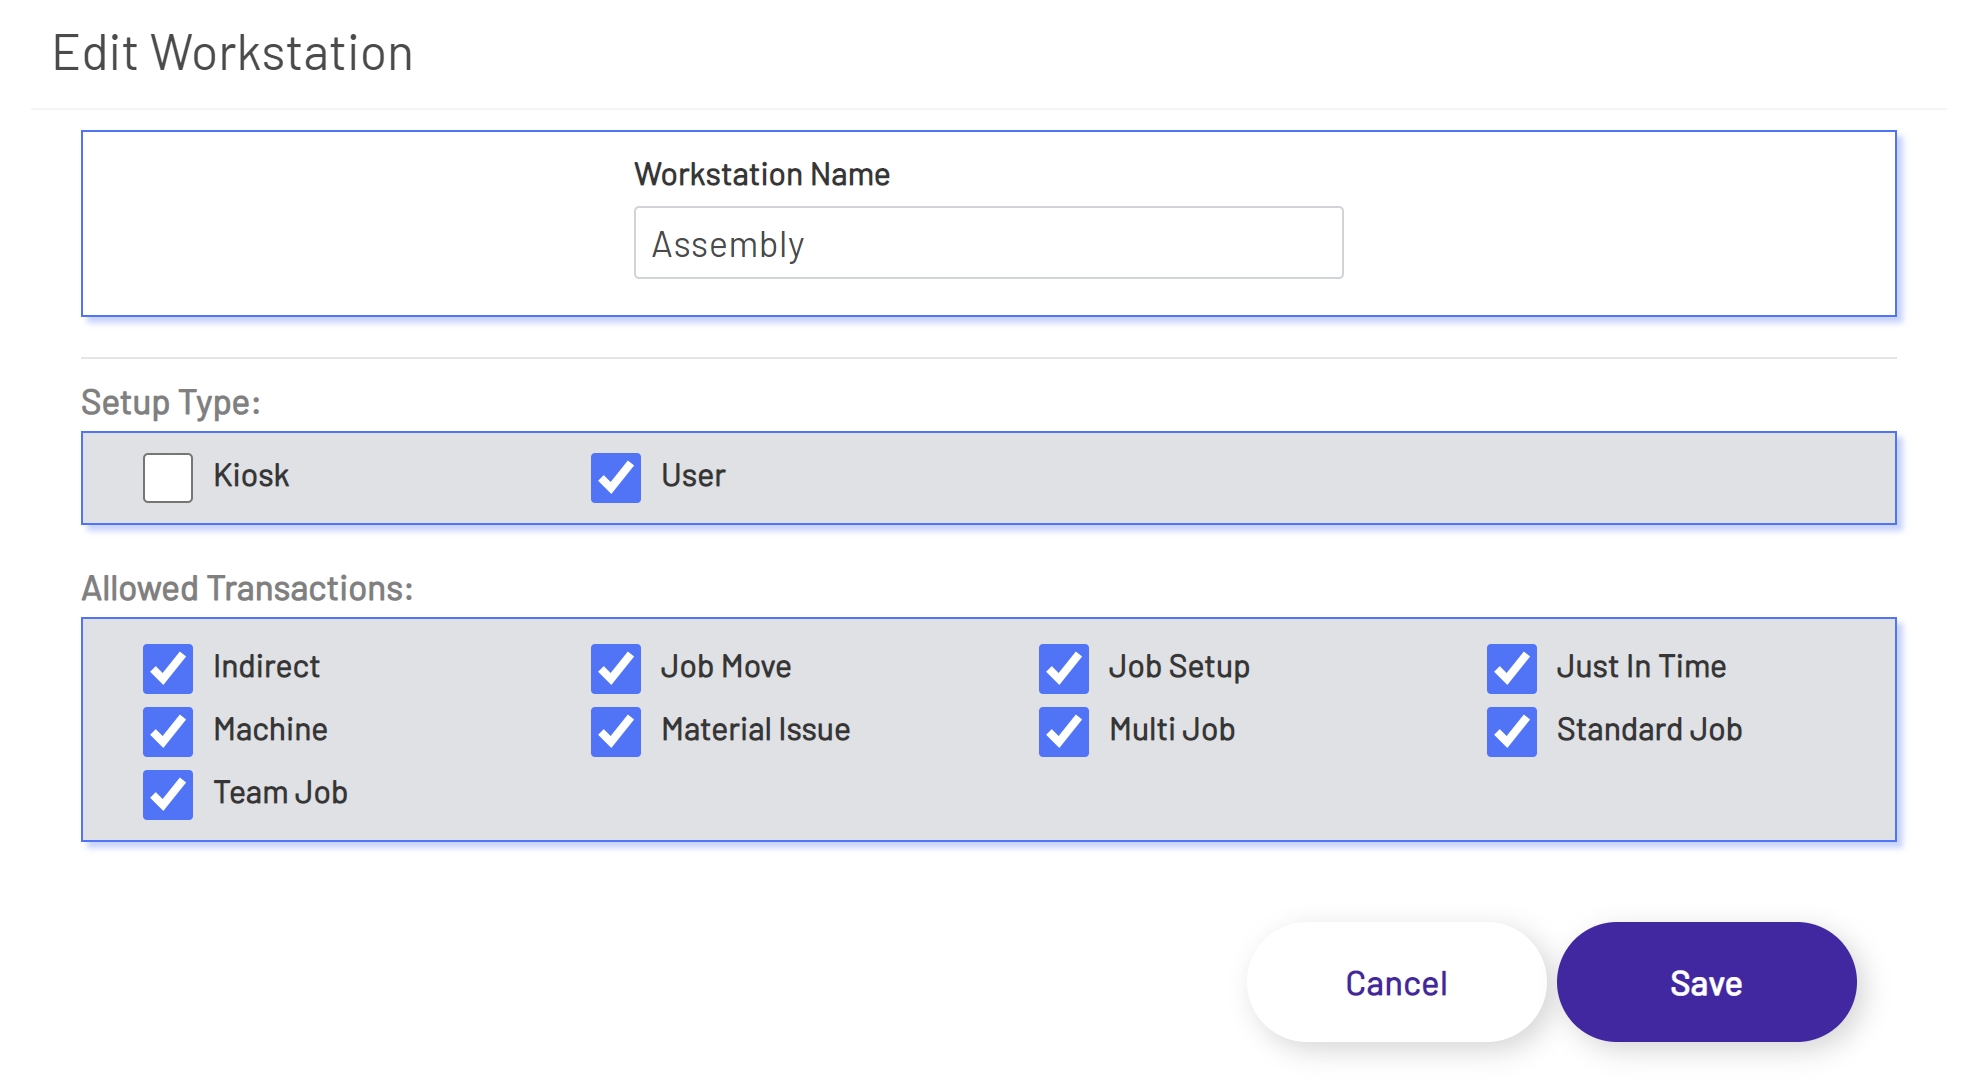Uncheck the Team Job checkbox

pyautogui.click(x=167, y=794)
